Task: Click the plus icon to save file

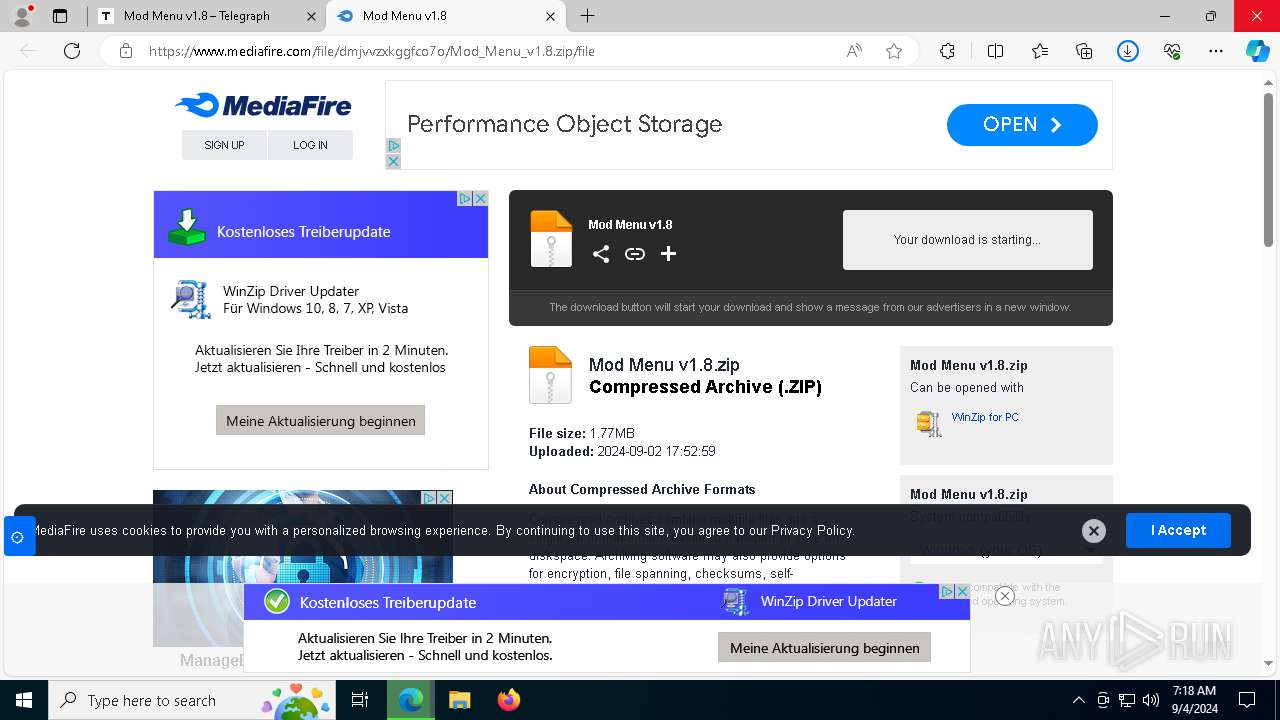Action: [669, 254]
